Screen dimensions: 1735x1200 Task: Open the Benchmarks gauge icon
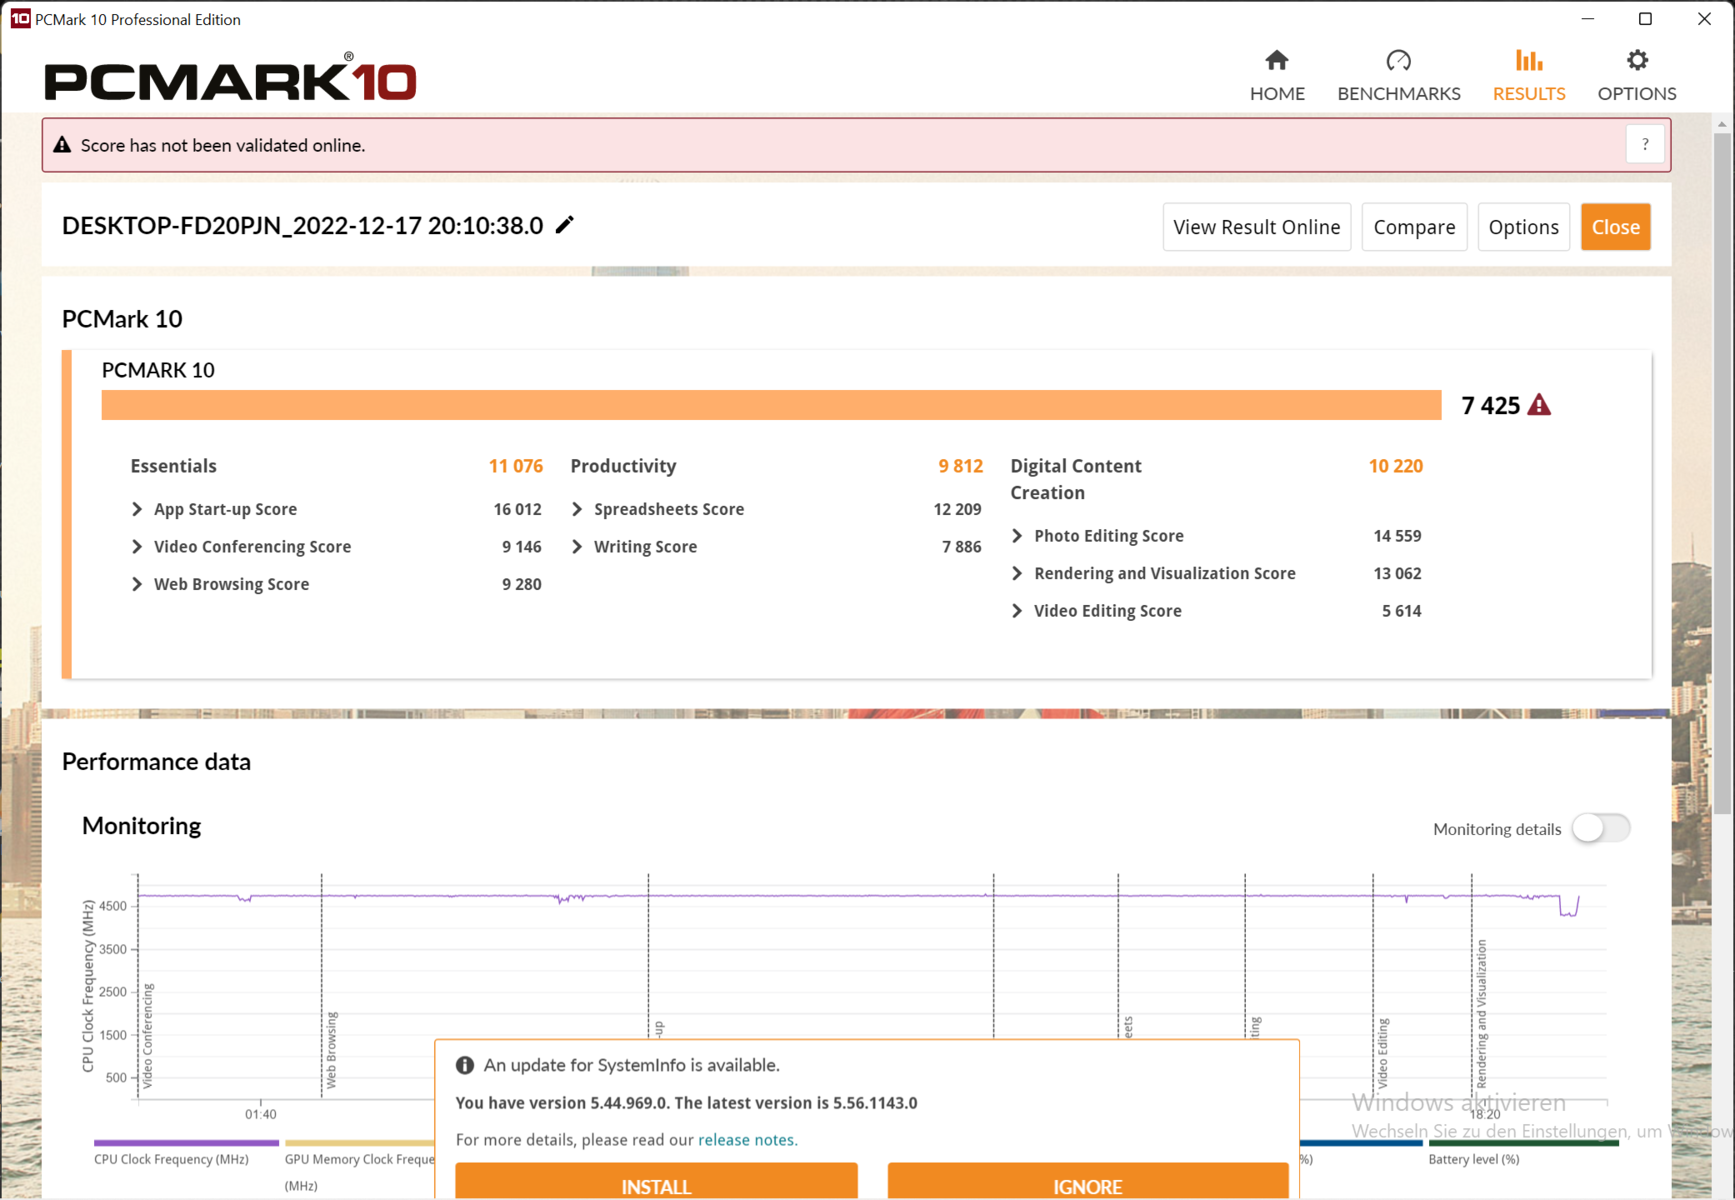tap(1398, 61)
